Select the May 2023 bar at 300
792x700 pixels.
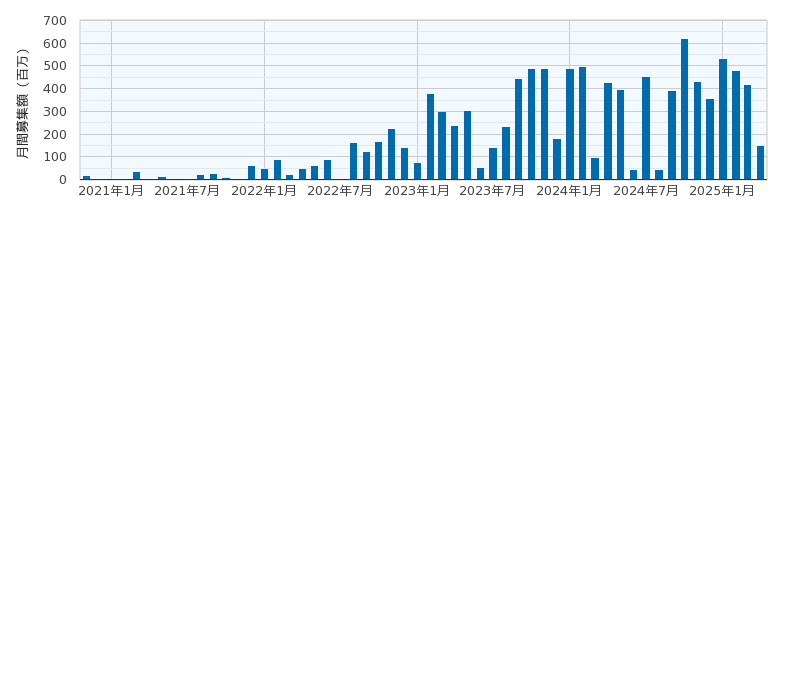pyautogui.click(x=467, y=145)
